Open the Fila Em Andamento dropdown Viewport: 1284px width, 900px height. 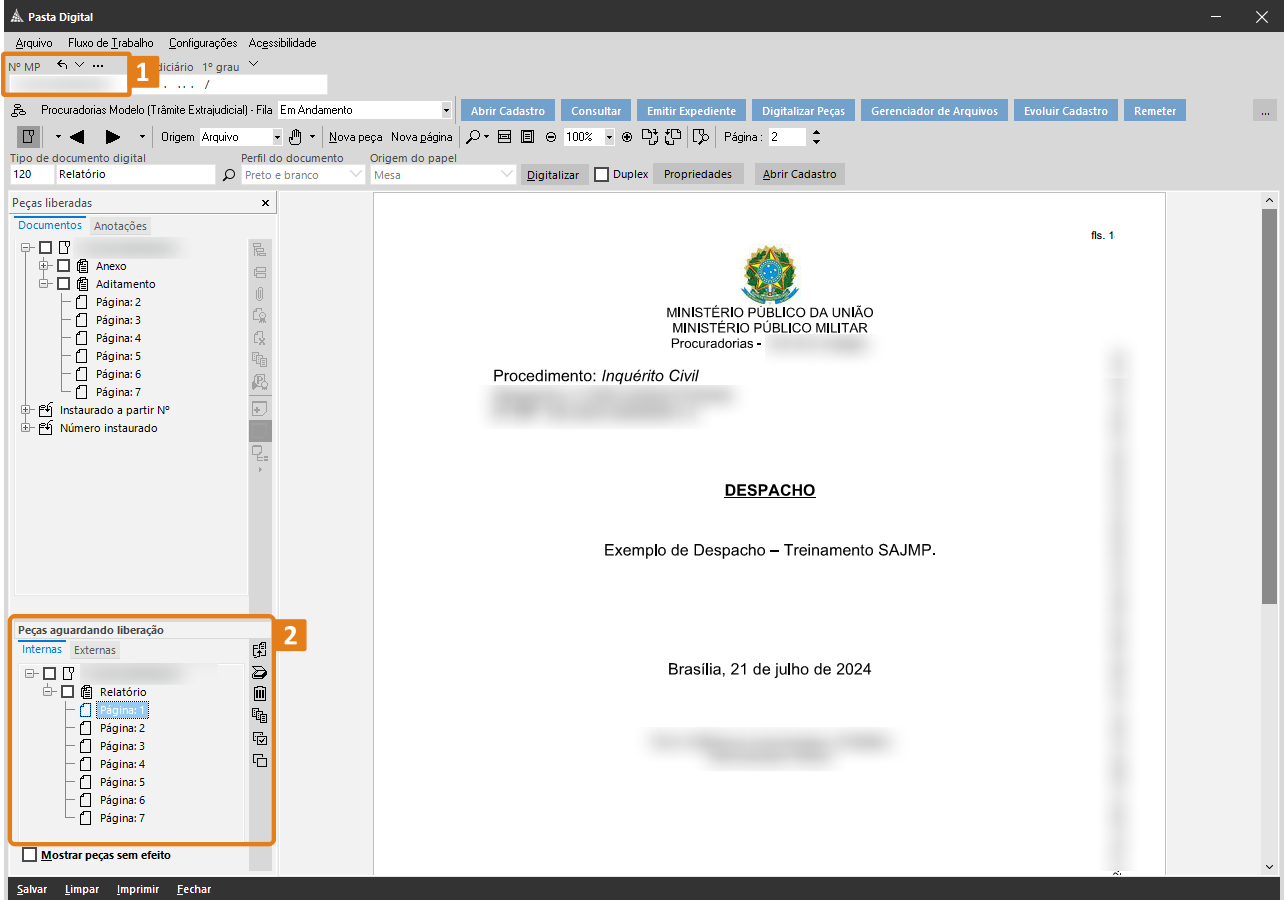[446, 110]
